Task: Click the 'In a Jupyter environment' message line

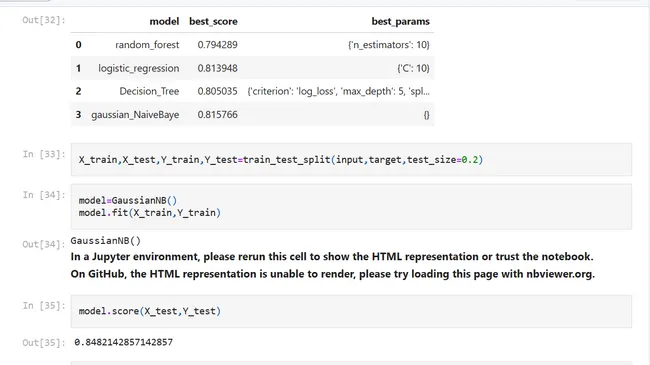Action: point(332,257)
